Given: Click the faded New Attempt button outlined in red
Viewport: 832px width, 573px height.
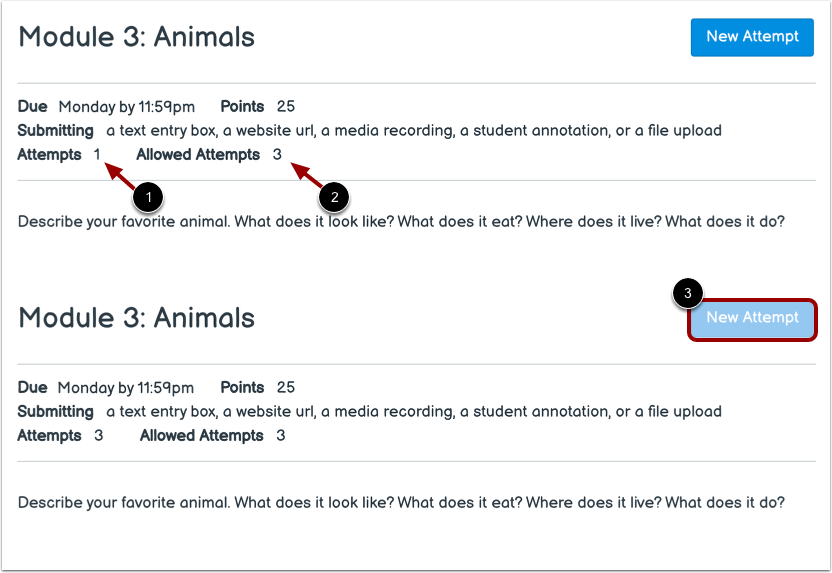Looking at the screenshot, I should 752,318.
